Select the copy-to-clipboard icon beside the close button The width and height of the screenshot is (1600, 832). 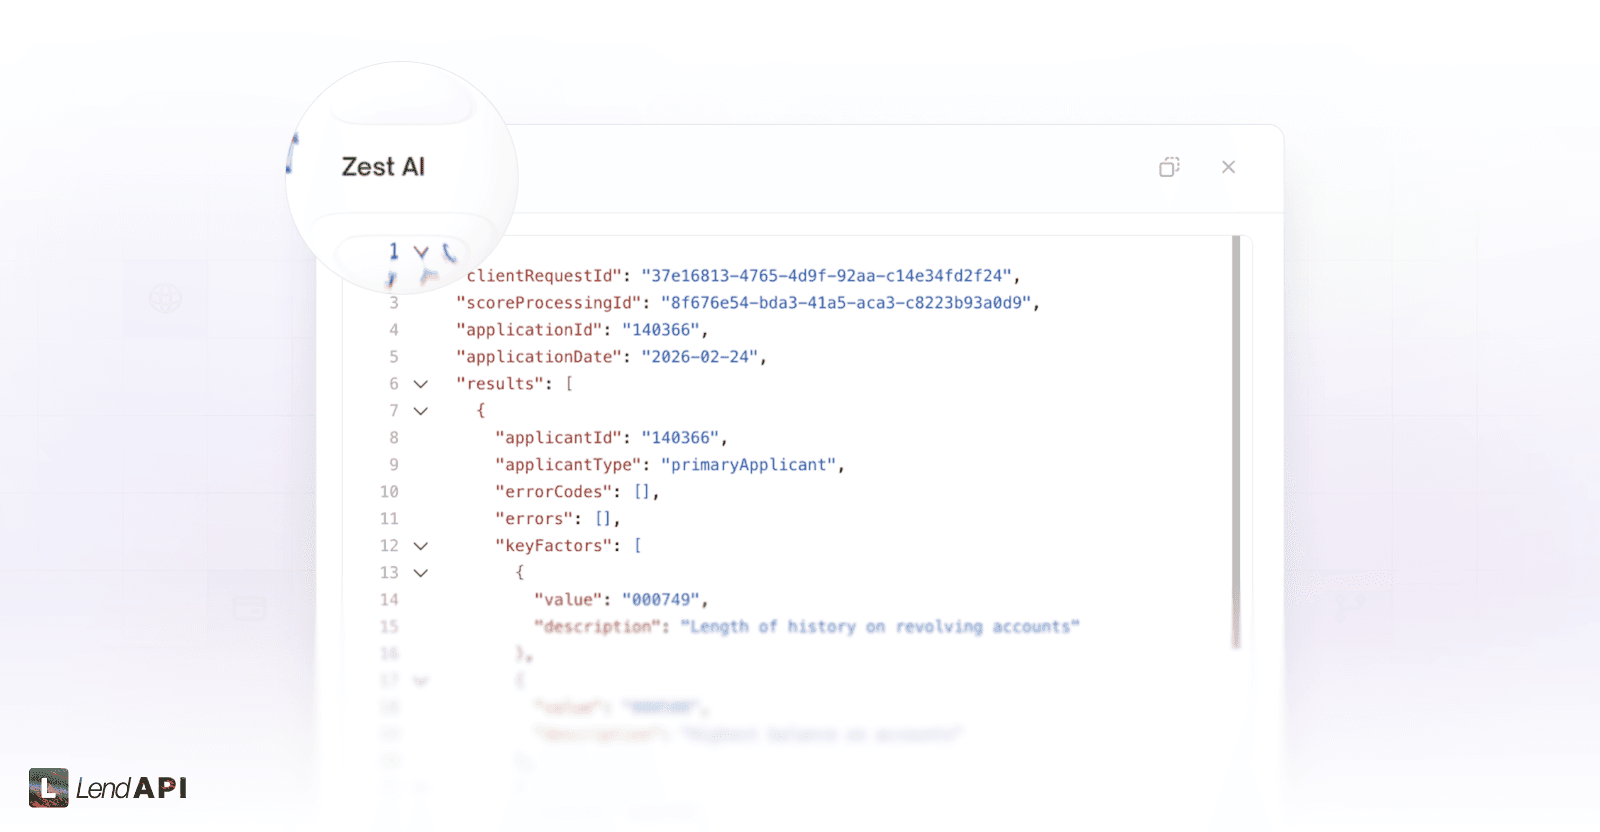1170,166
